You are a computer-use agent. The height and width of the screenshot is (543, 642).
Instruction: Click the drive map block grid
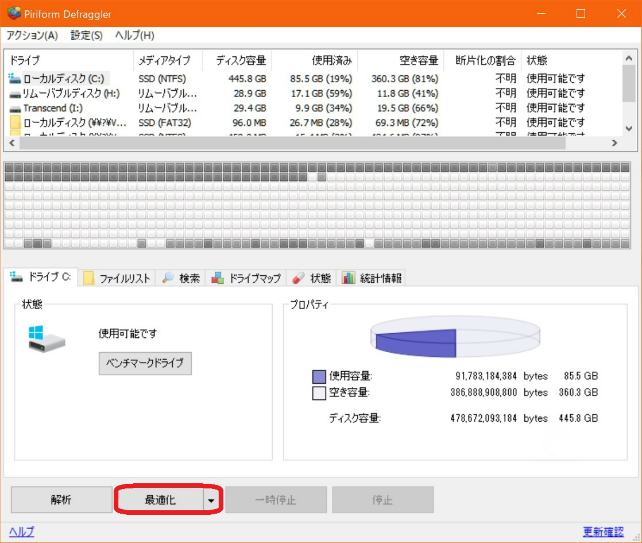(x=317, y=205)
